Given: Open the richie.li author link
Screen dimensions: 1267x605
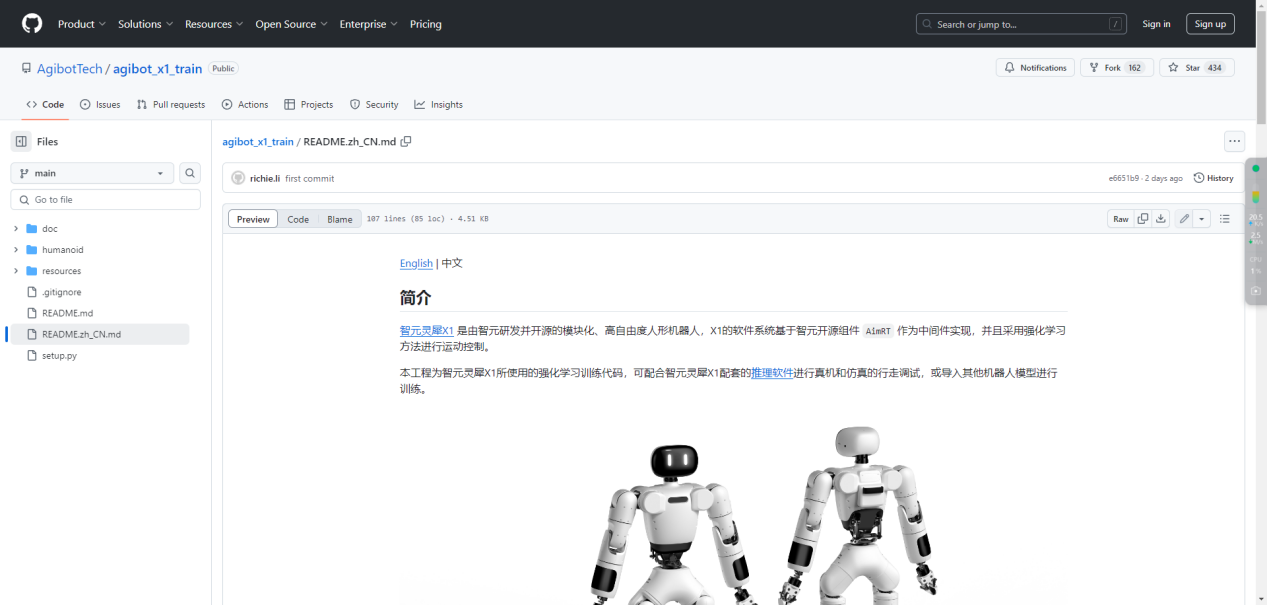Looking at the screenshot, I should pos(265,178).
